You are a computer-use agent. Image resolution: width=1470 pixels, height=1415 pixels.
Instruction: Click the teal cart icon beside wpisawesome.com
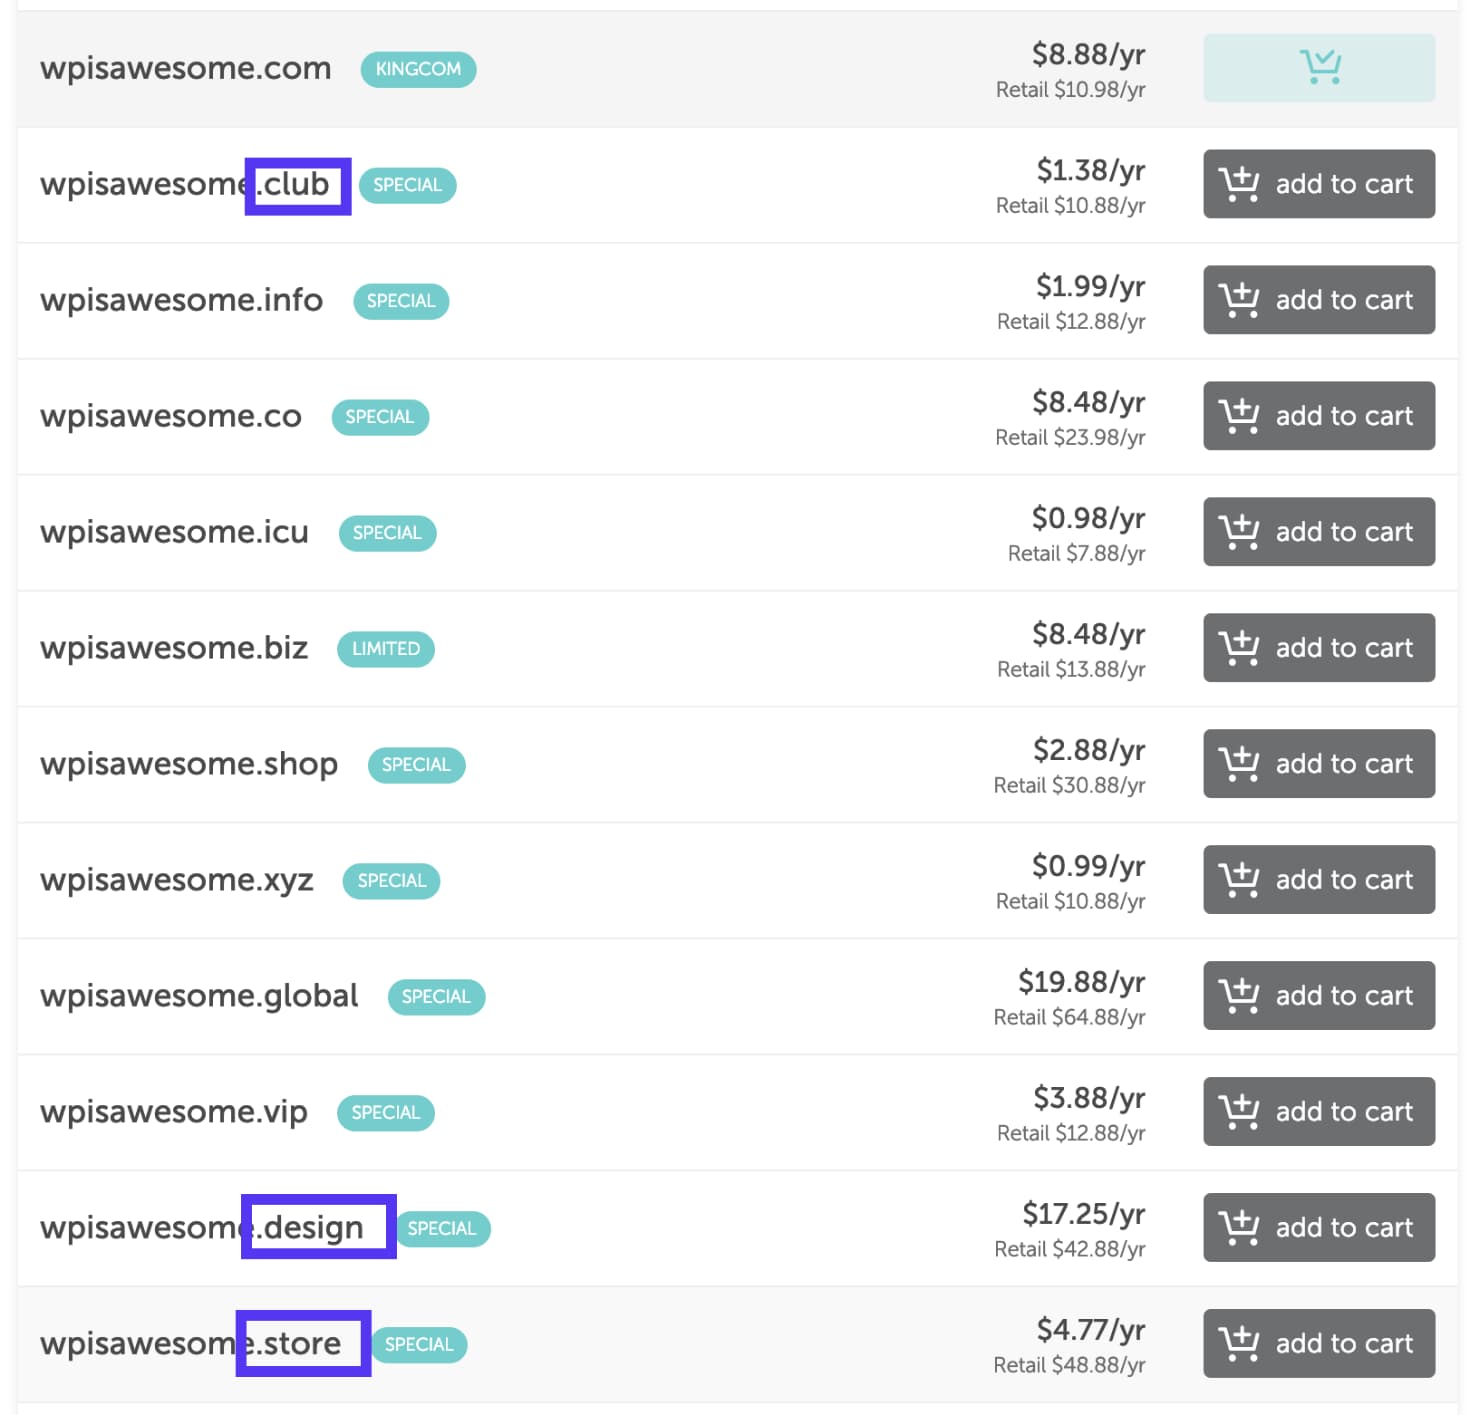(x=1318, y=68)
